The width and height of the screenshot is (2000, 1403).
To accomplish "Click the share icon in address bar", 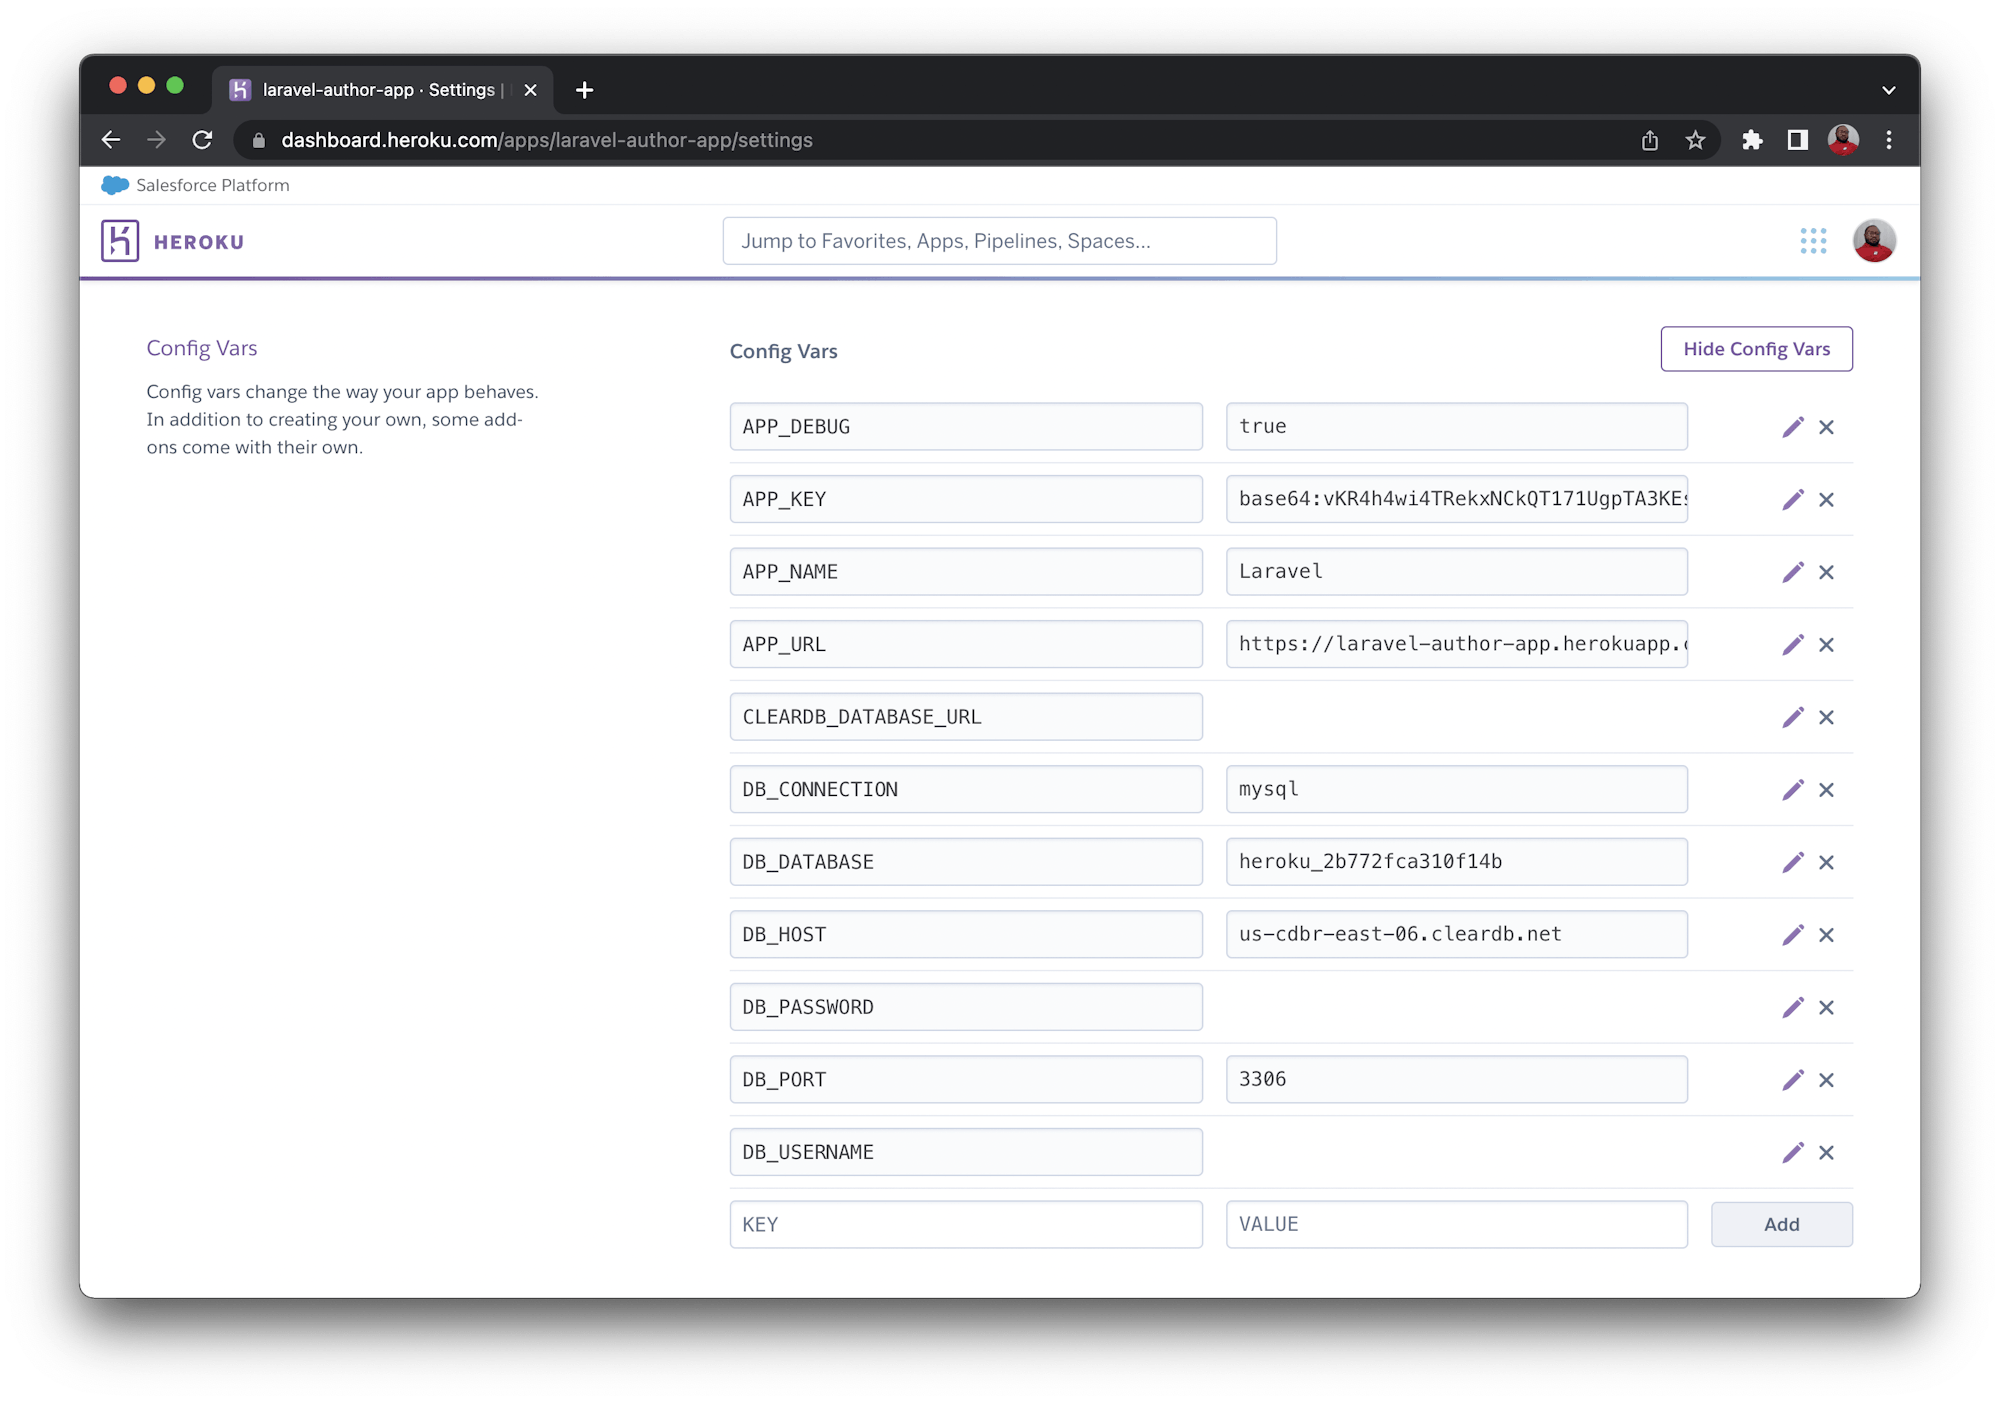I will pos(1650,140).
